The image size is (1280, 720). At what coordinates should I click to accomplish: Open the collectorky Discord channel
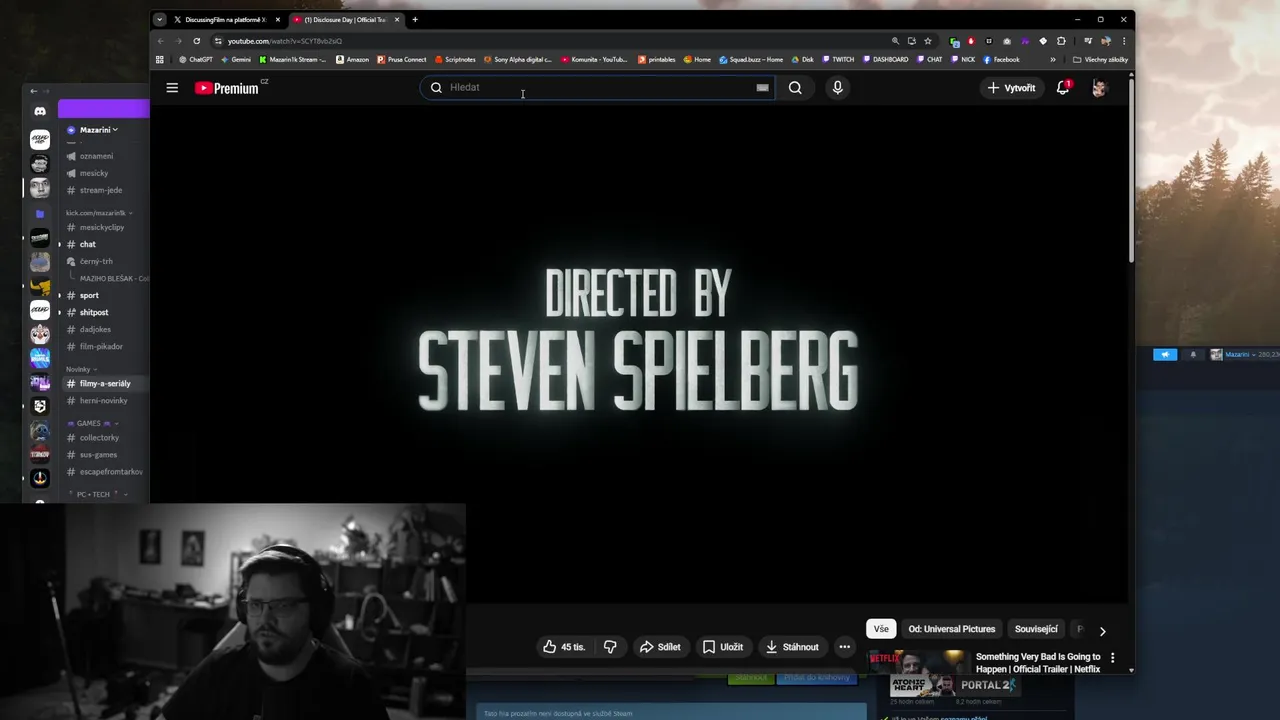99,438
